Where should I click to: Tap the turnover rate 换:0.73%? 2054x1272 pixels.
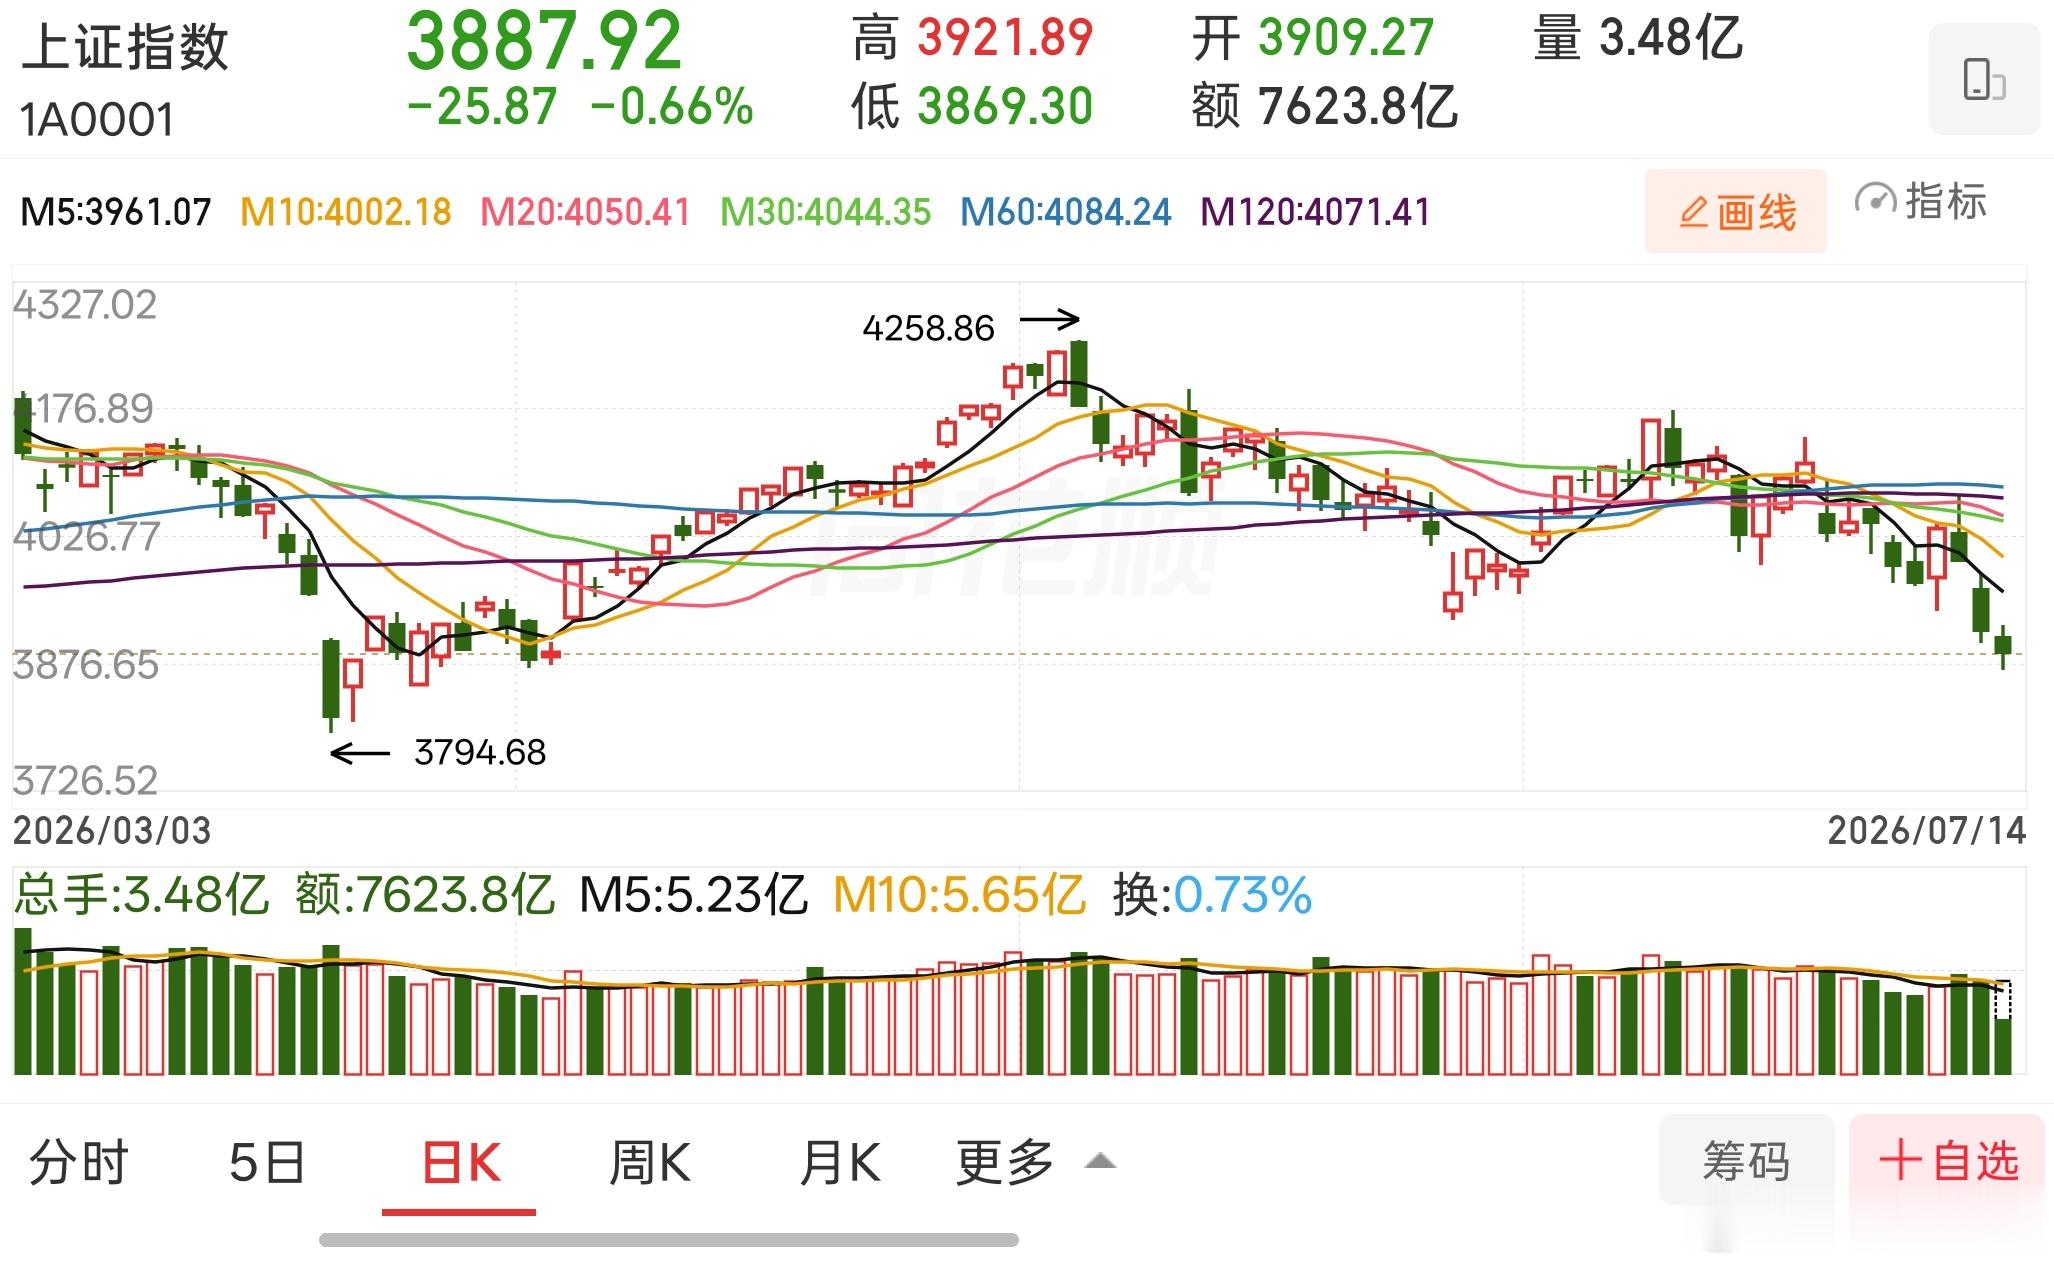(1212, 895)
